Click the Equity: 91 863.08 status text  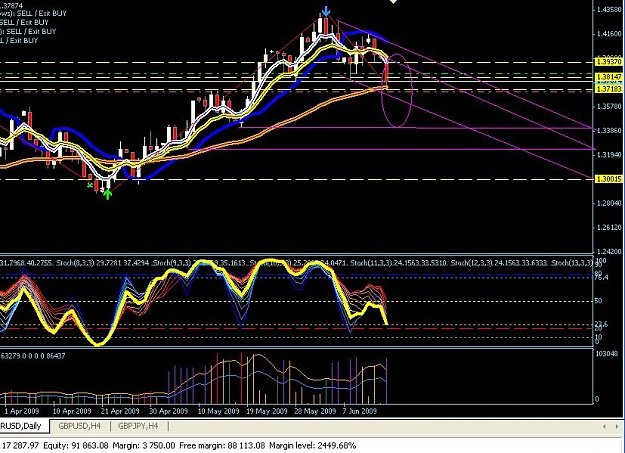point(75,445)
